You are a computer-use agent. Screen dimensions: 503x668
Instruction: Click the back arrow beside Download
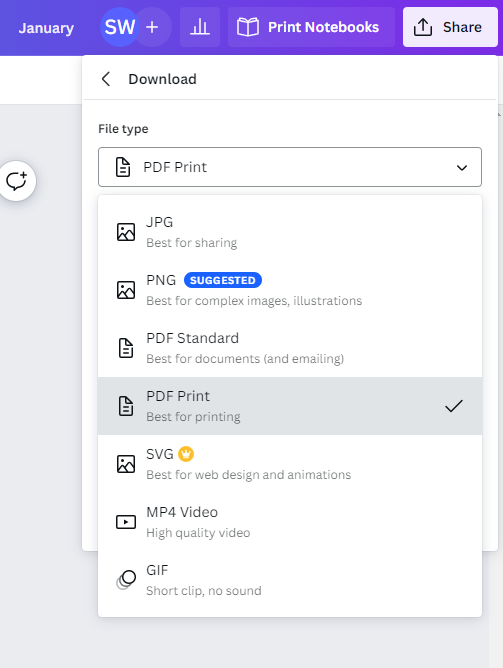click(106, 79)
